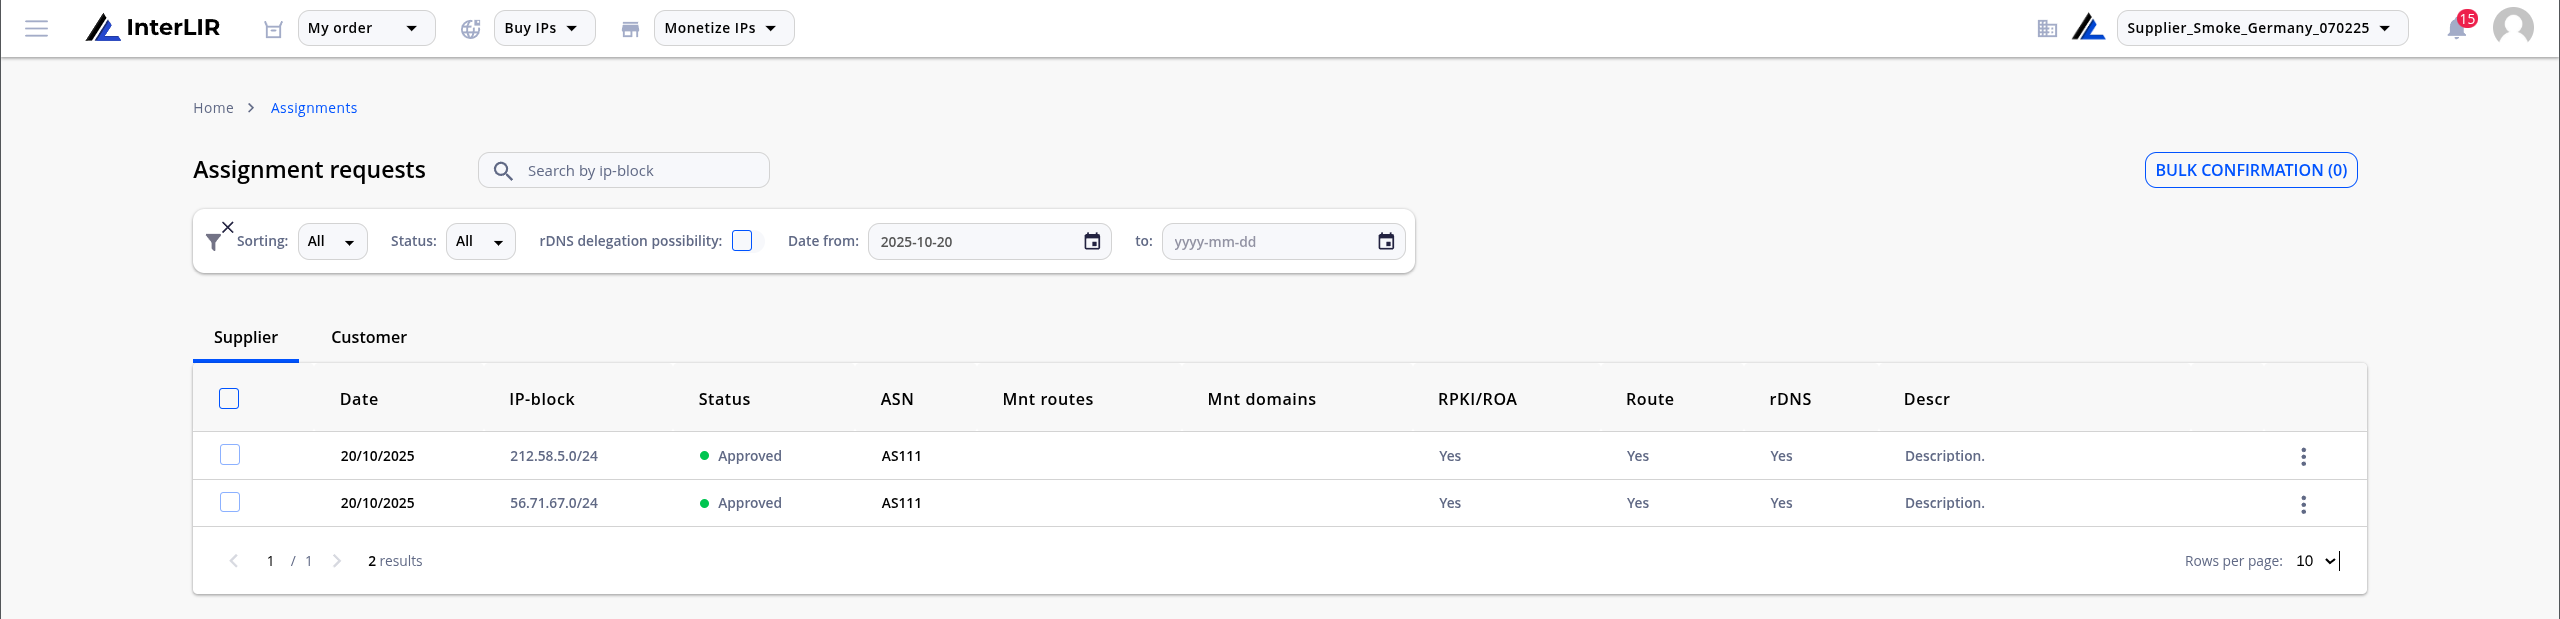Select the checkbox for the 56.71.67.0/24 row
Image resolution: width=2560 pixels, height=619 pixels.
pos(230,502)
